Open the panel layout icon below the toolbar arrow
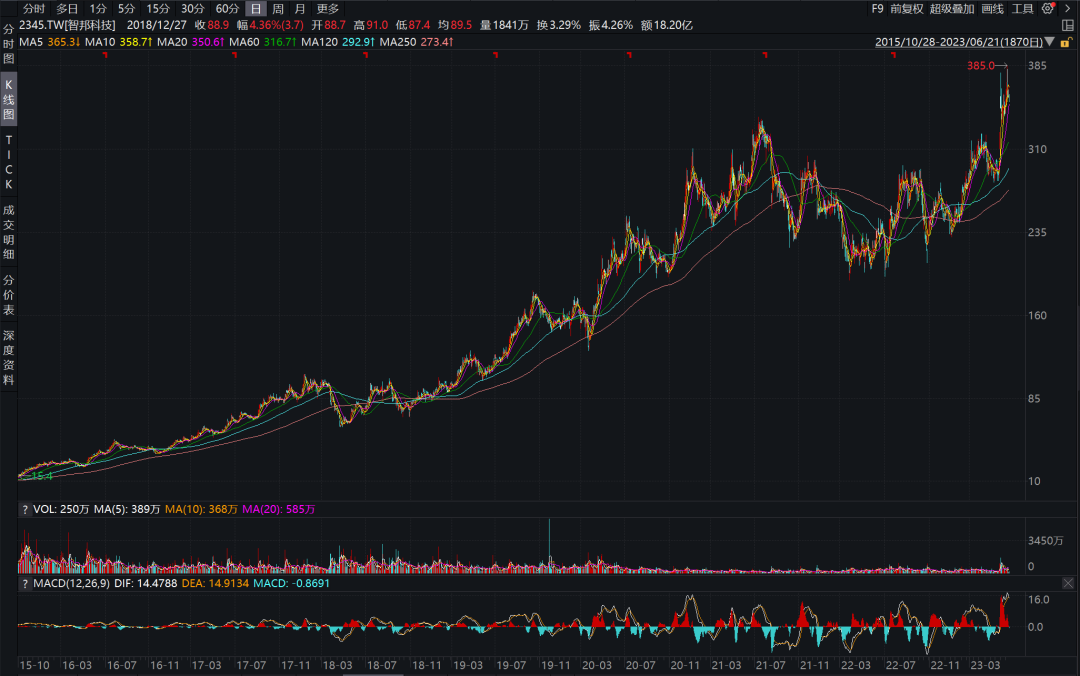Image resolution: width=1080 pixels, height=676 pixels. pyautogui.click(x=1068, y=25)
